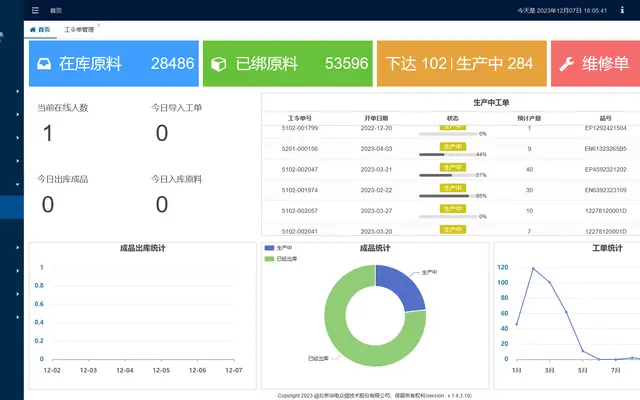This screenshot has width=640, height=400.
Task: Click the 0% progress bar of 5102-002057
Action: 448,217
